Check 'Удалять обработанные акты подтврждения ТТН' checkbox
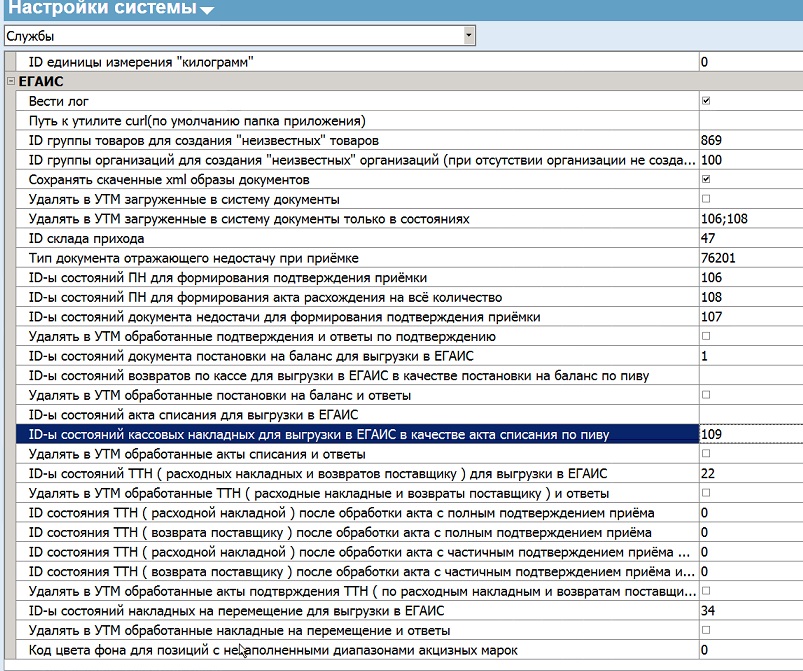The height and width of the screenshot is (671, 803). tap(706, 591)
